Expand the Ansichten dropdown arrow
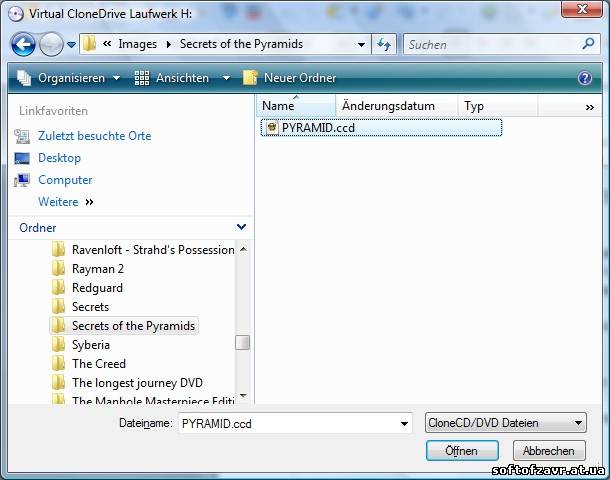The width and height of the screenshot is (610, 480). click(226, 78)
